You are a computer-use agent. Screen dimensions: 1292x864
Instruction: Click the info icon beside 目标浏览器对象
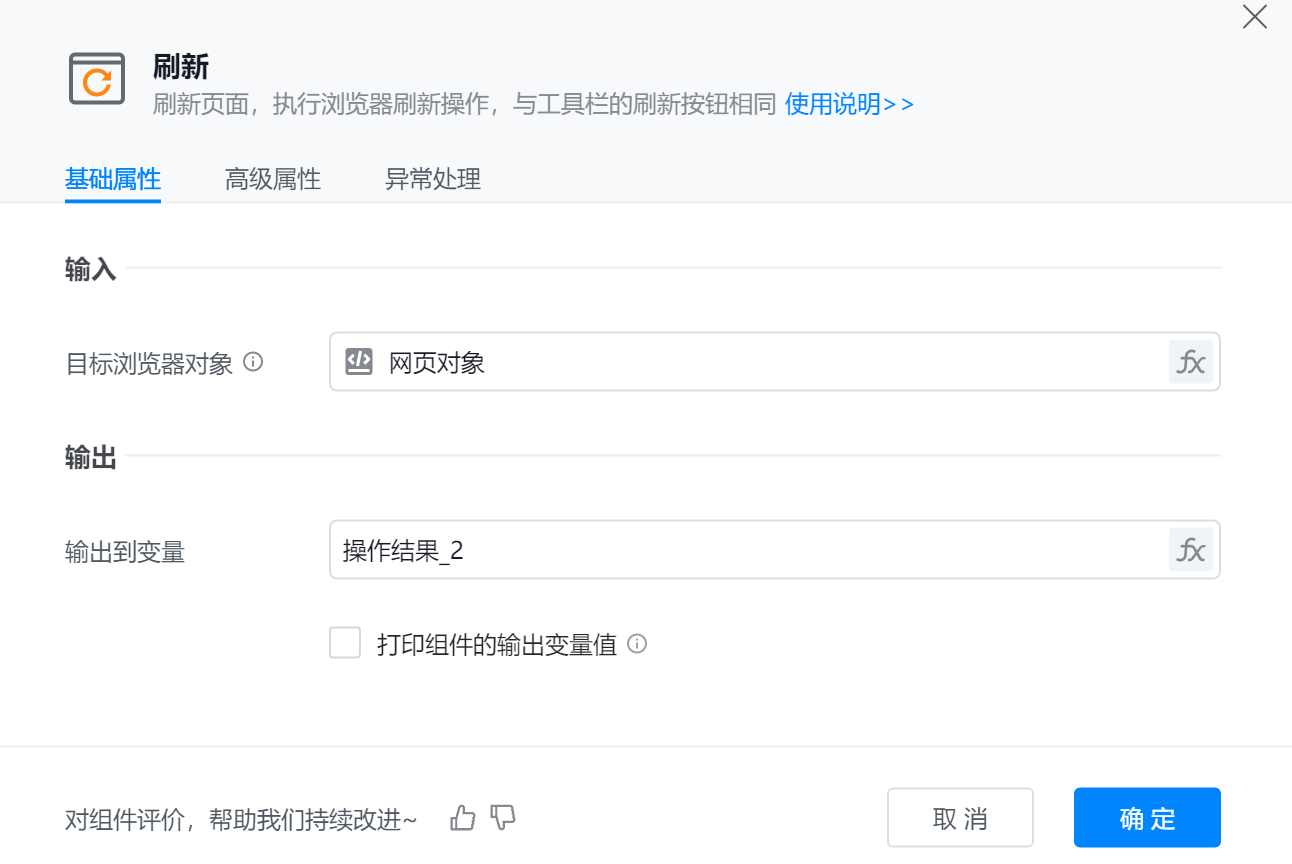point(253,362)
